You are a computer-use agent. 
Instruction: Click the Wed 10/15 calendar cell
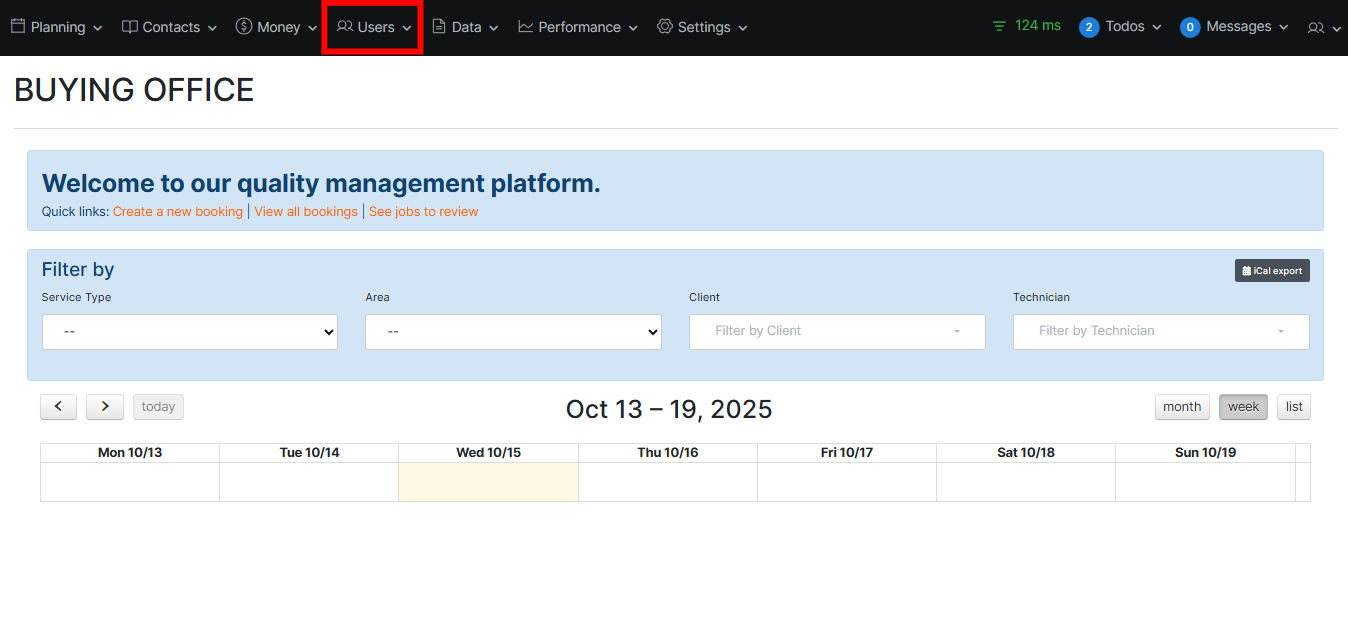pyautogui.click(x=488, y=481)
